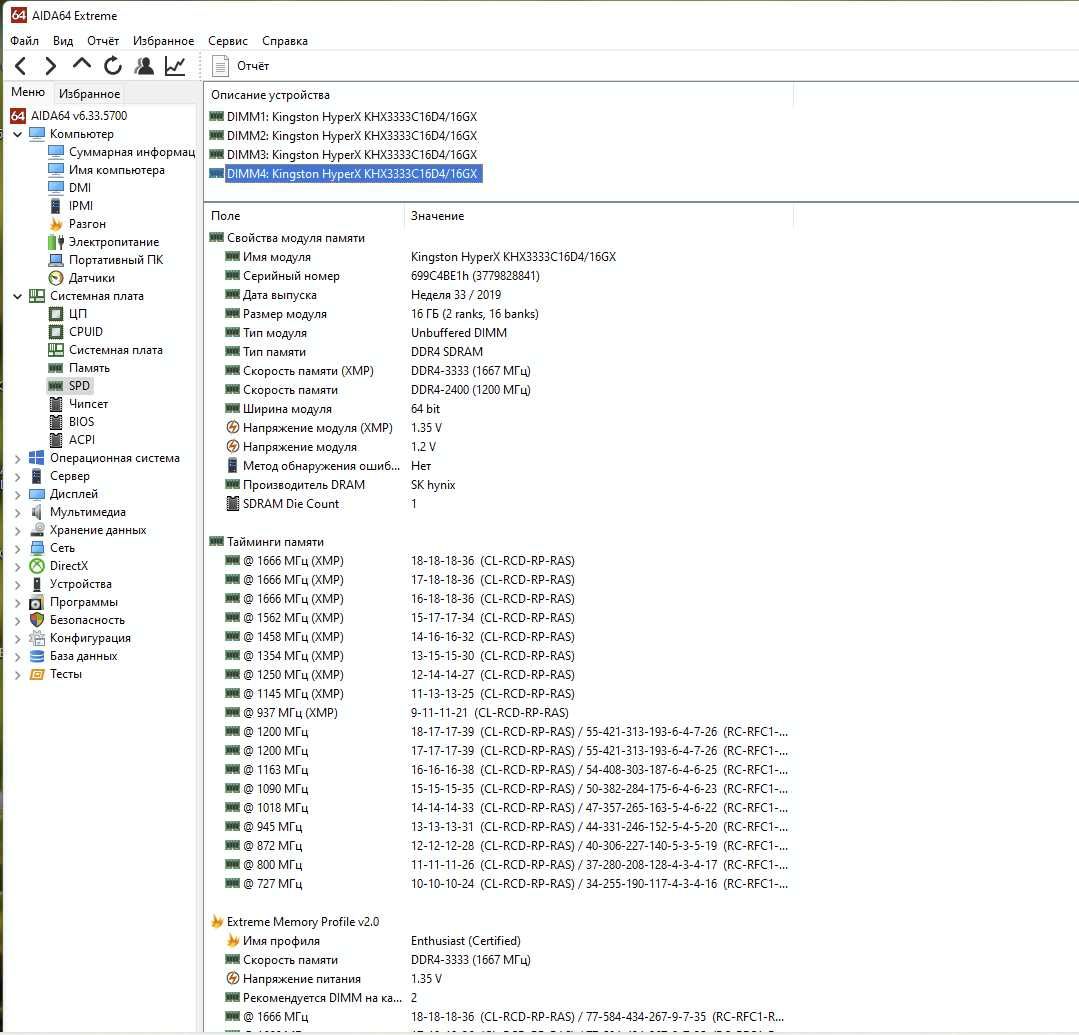
Task: Open ACPI tree item
Action: pyautogui.click(x=81, y=439)
